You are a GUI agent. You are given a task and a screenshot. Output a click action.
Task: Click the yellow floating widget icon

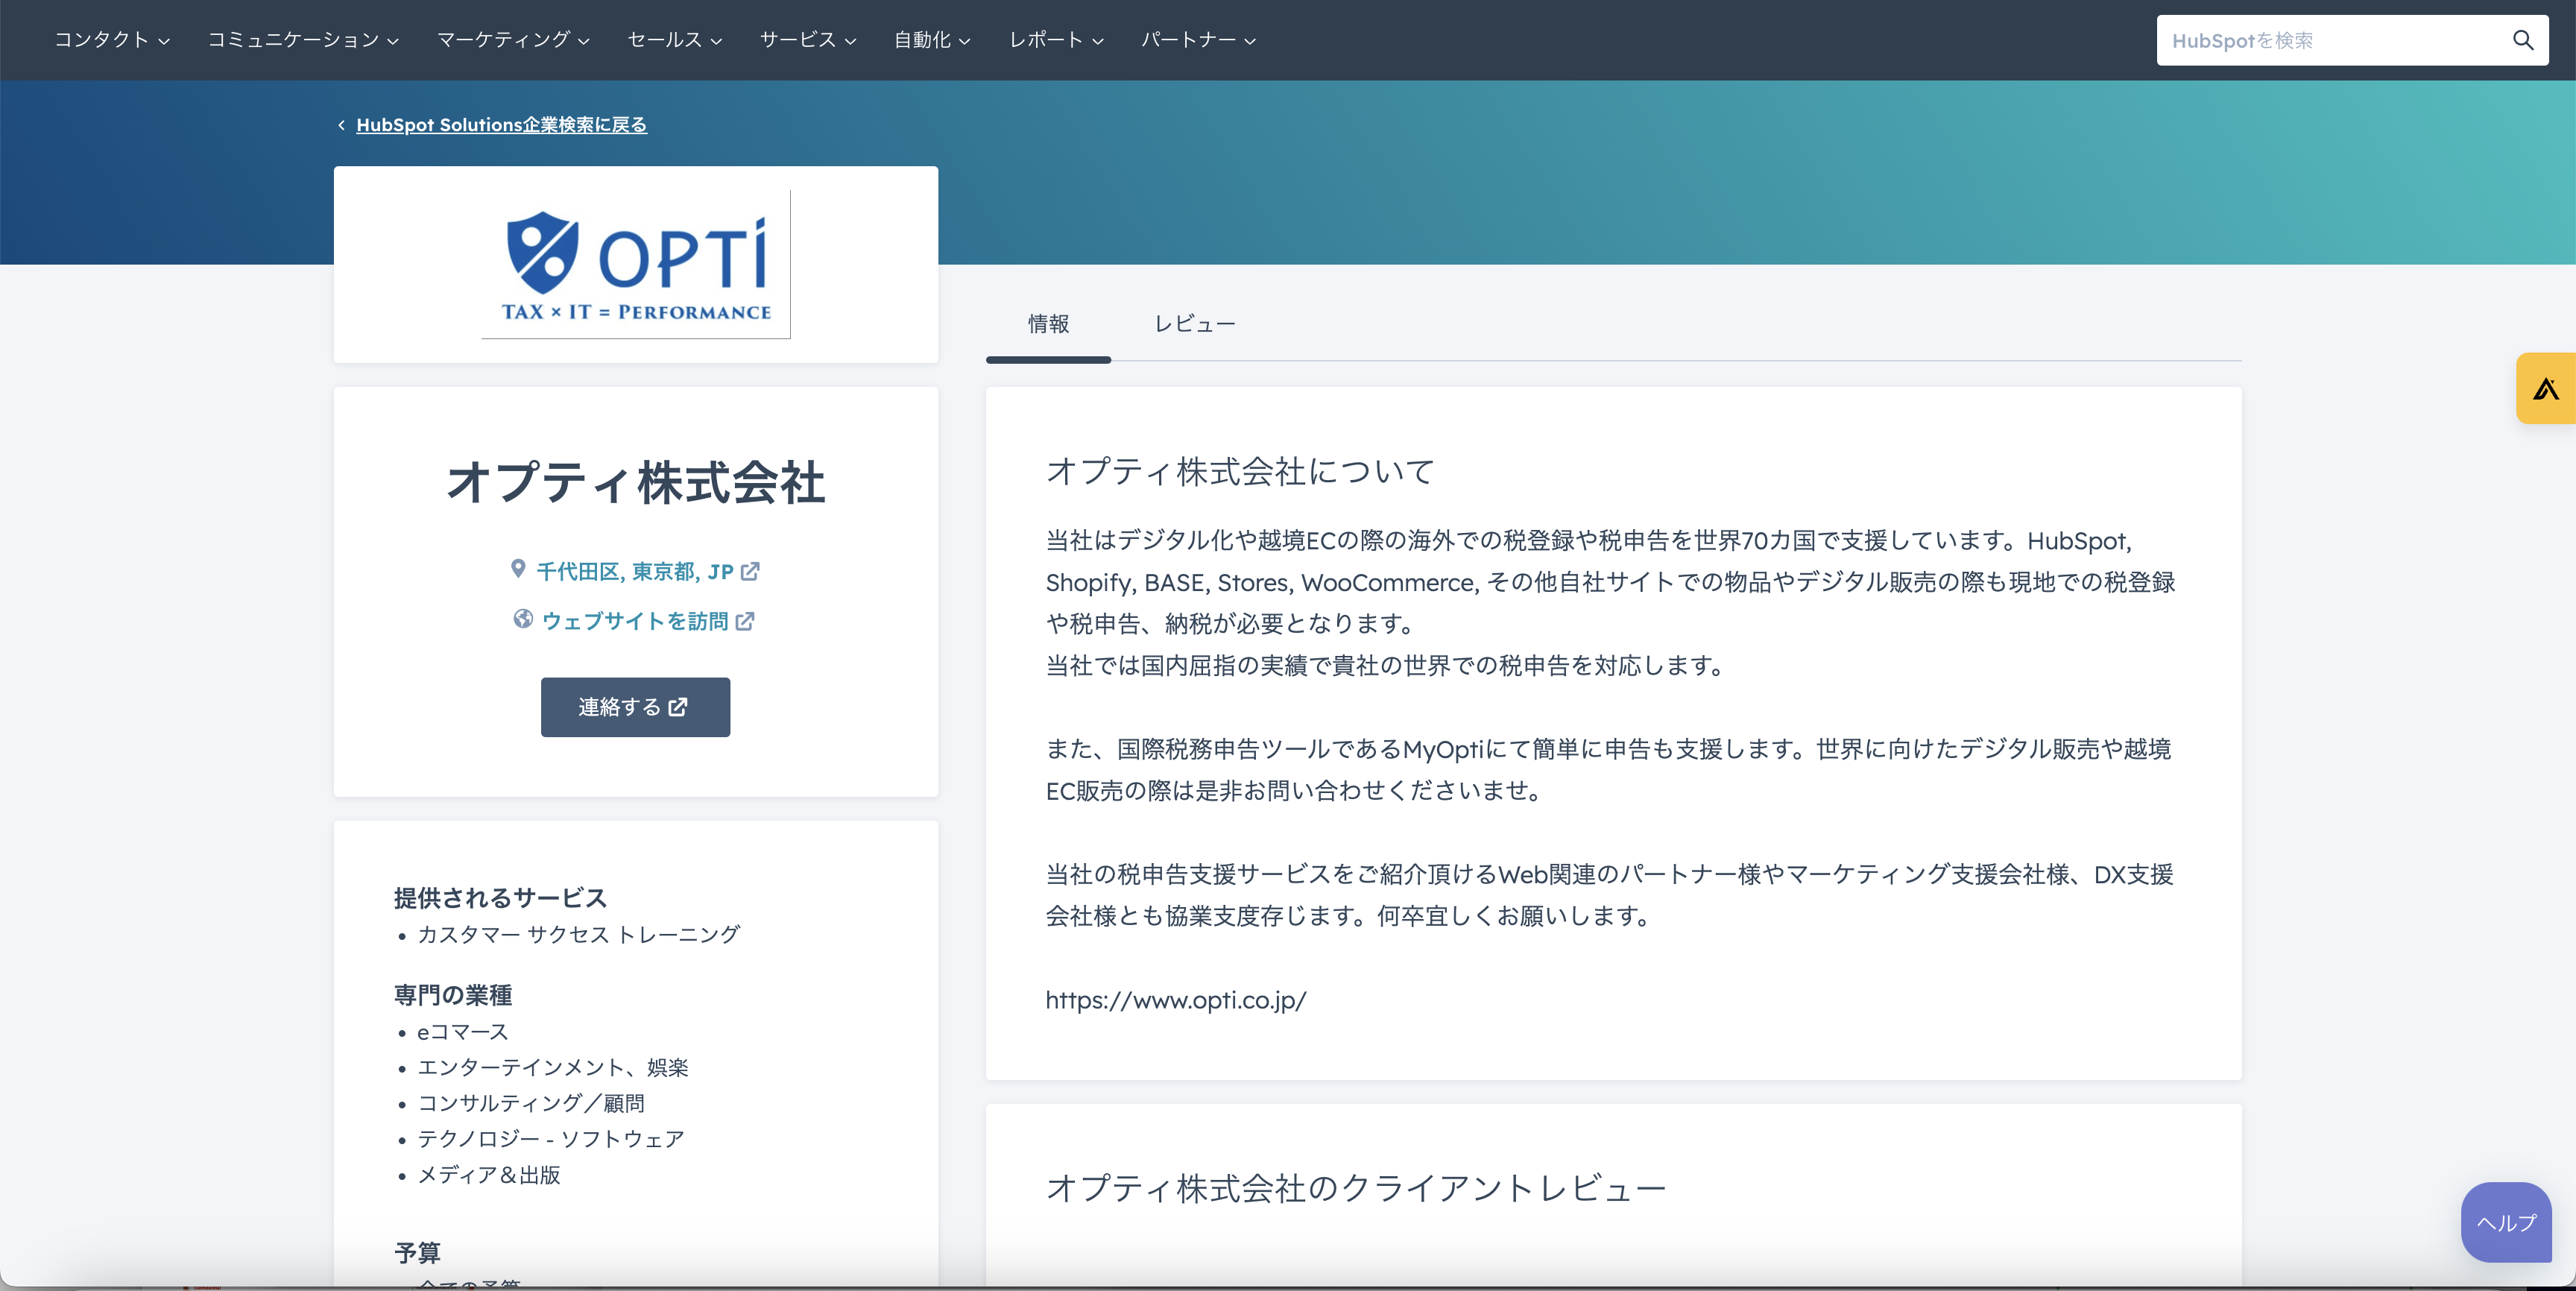pyautogui.click(x=2545, y=388)
